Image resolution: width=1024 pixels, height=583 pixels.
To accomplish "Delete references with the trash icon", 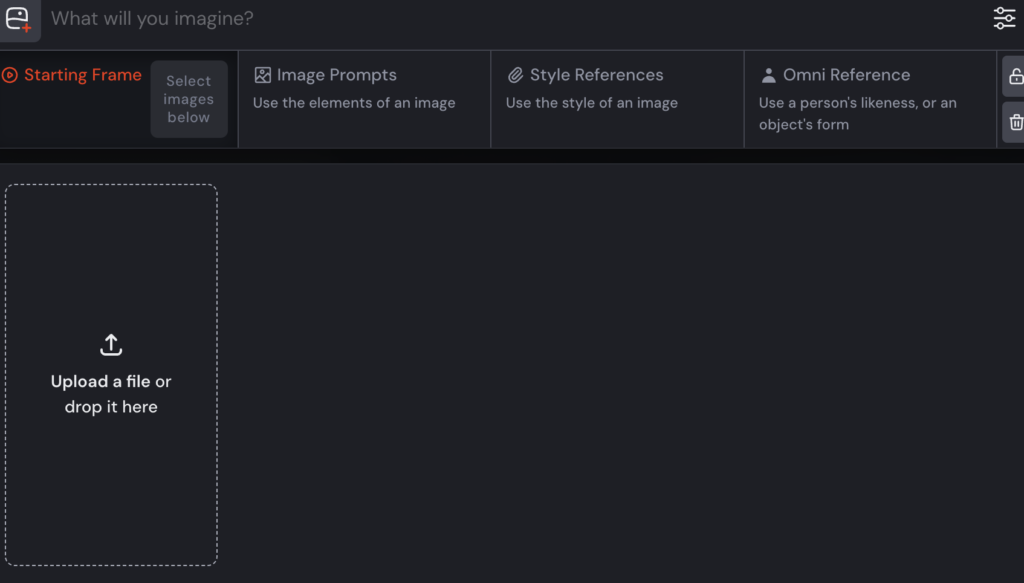I will click(x=1015, y=122).
